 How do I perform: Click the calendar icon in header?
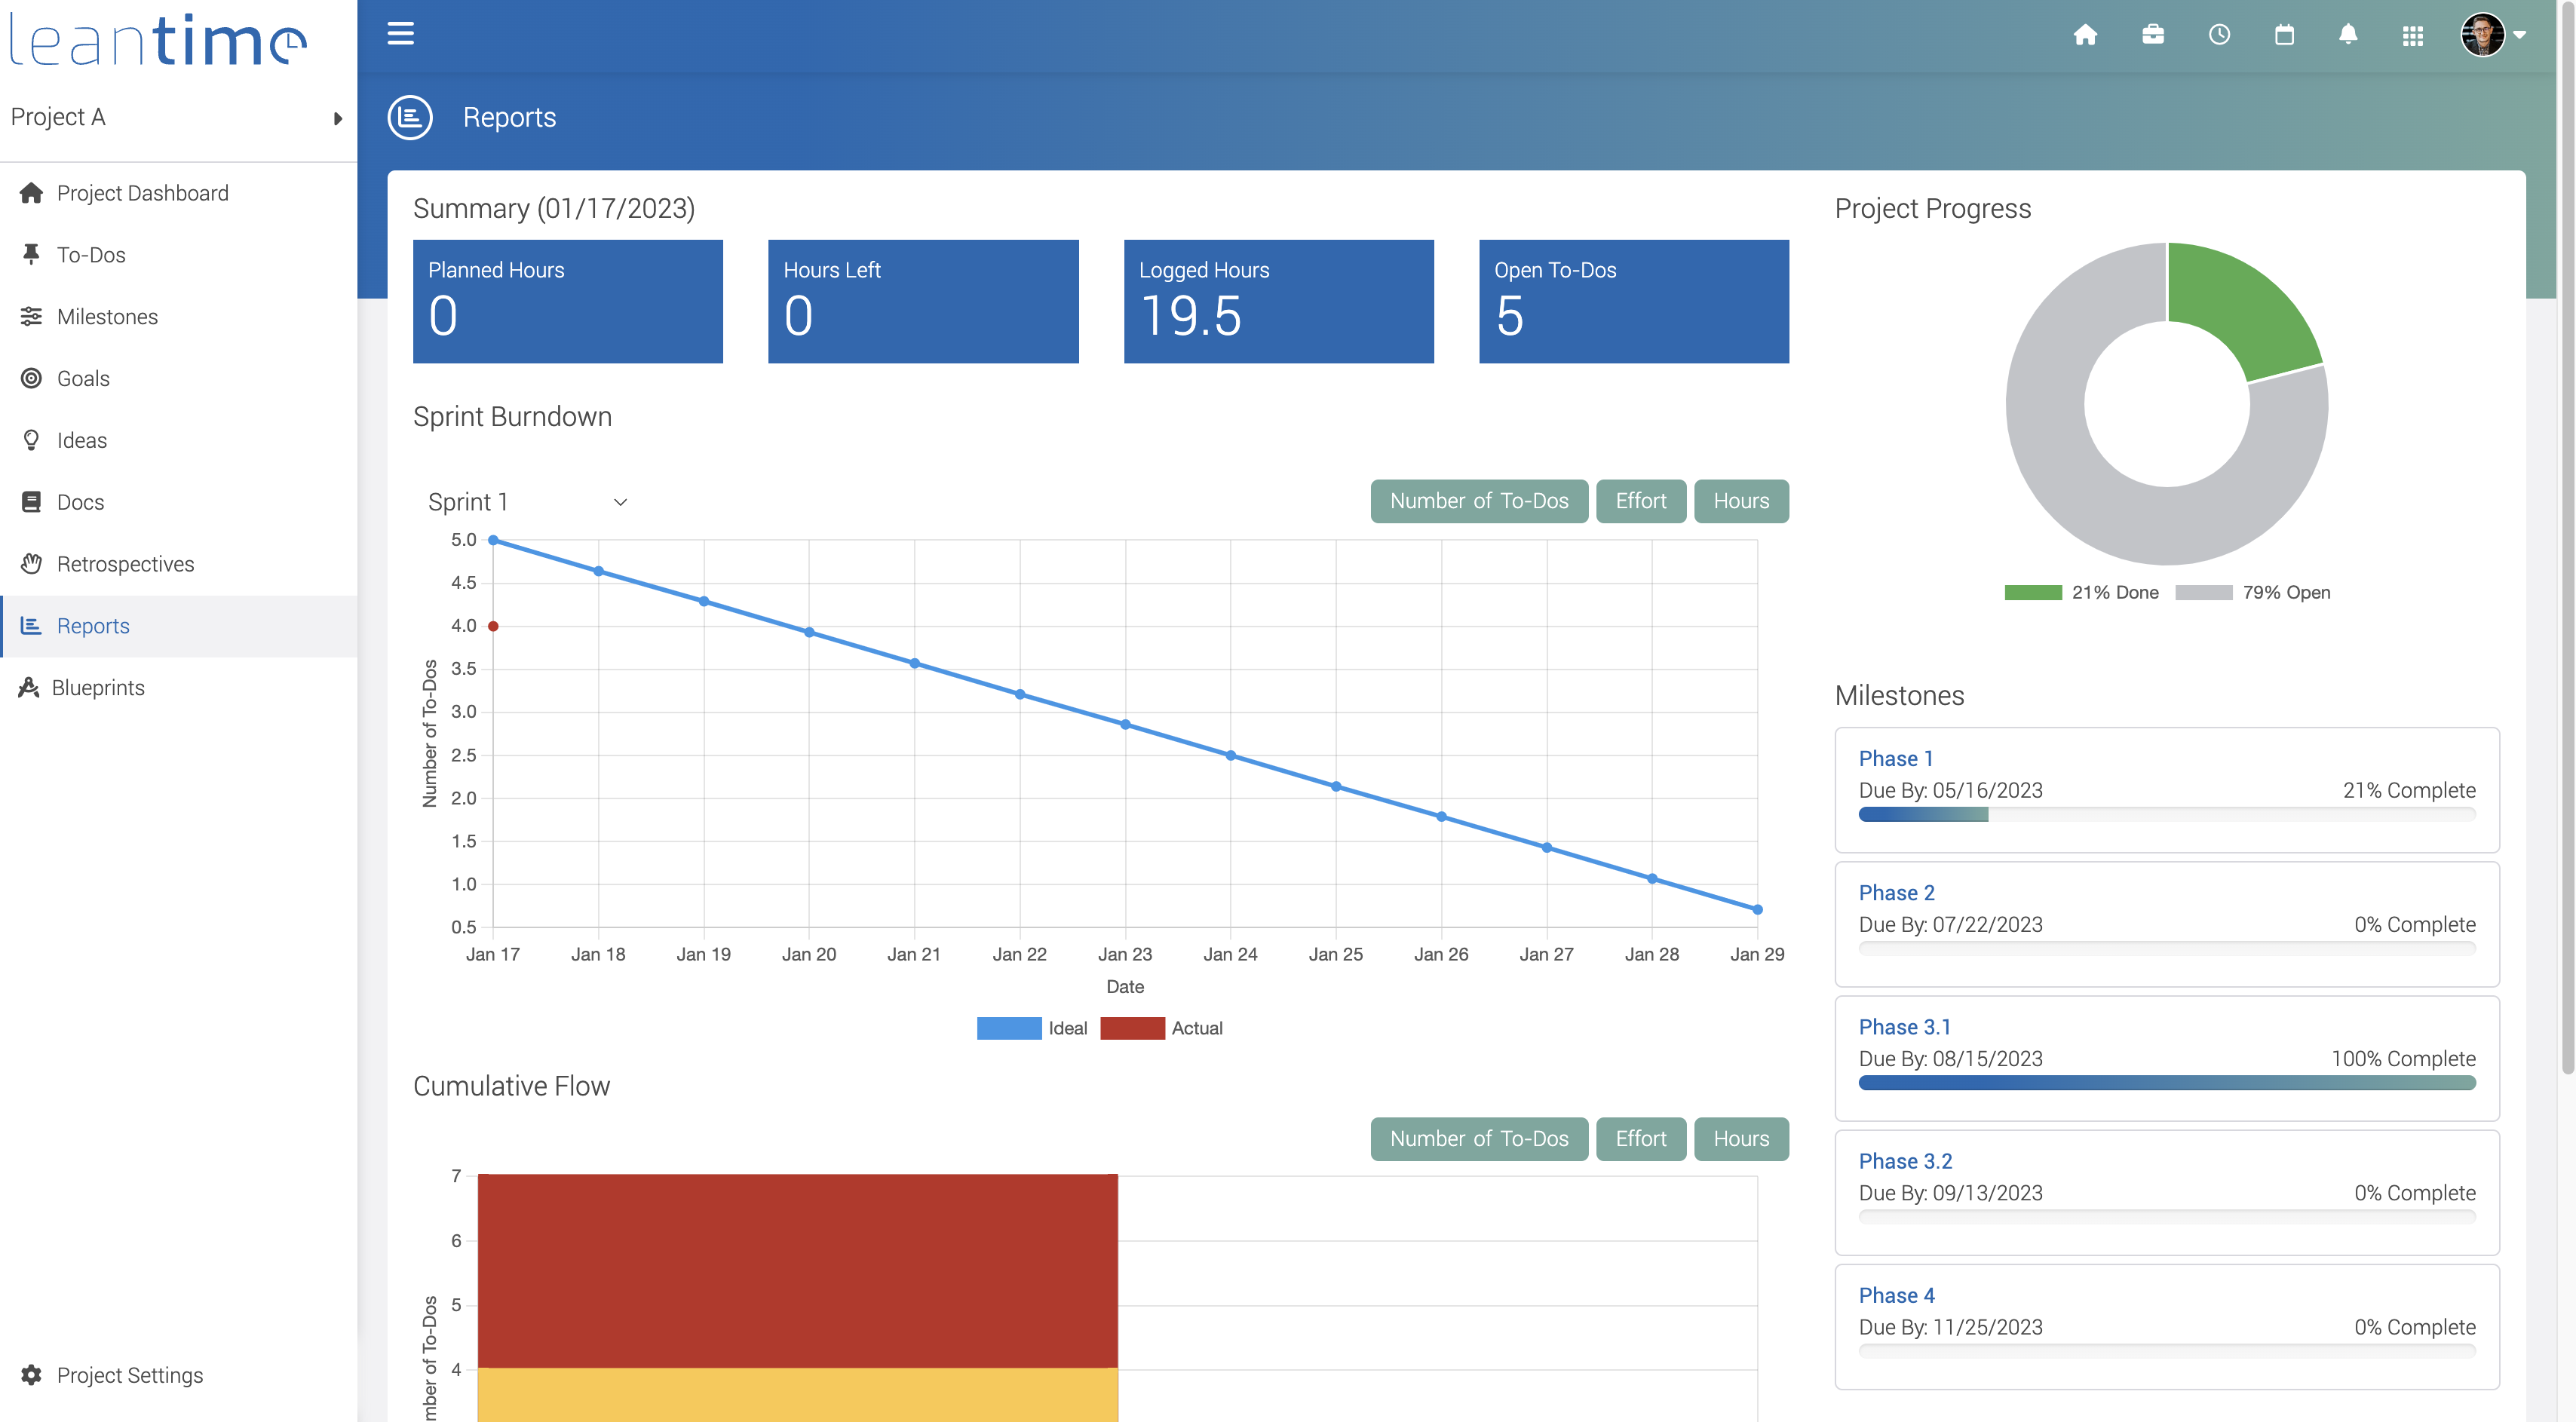coord(2284,35)
